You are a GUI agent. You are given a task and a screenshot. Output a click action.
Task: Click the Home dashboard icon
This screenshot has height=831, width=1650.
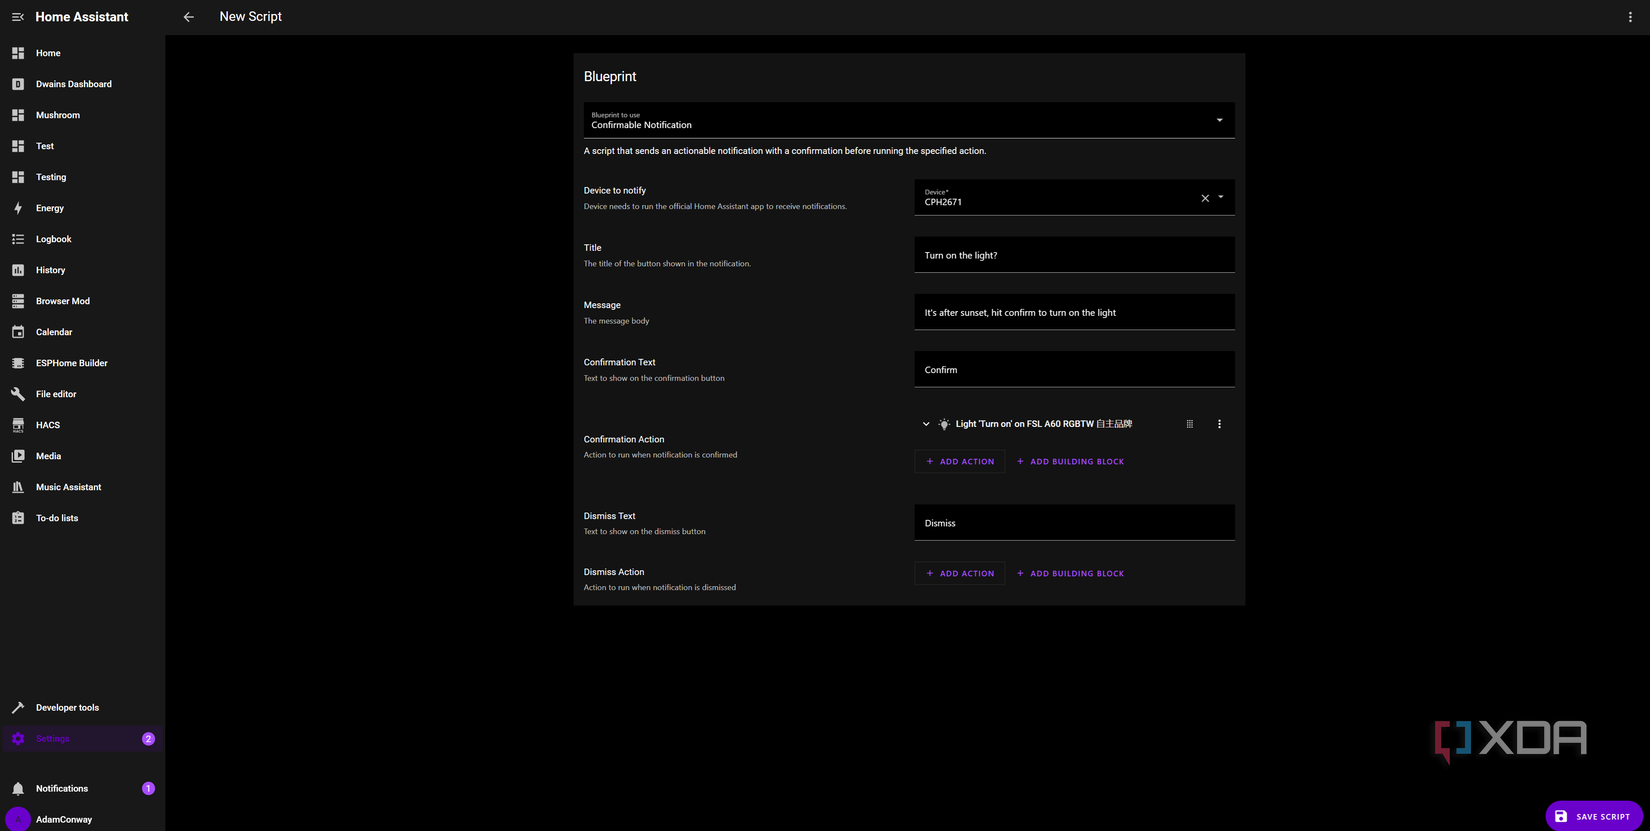pyautogui.click(x=18, y=53)
